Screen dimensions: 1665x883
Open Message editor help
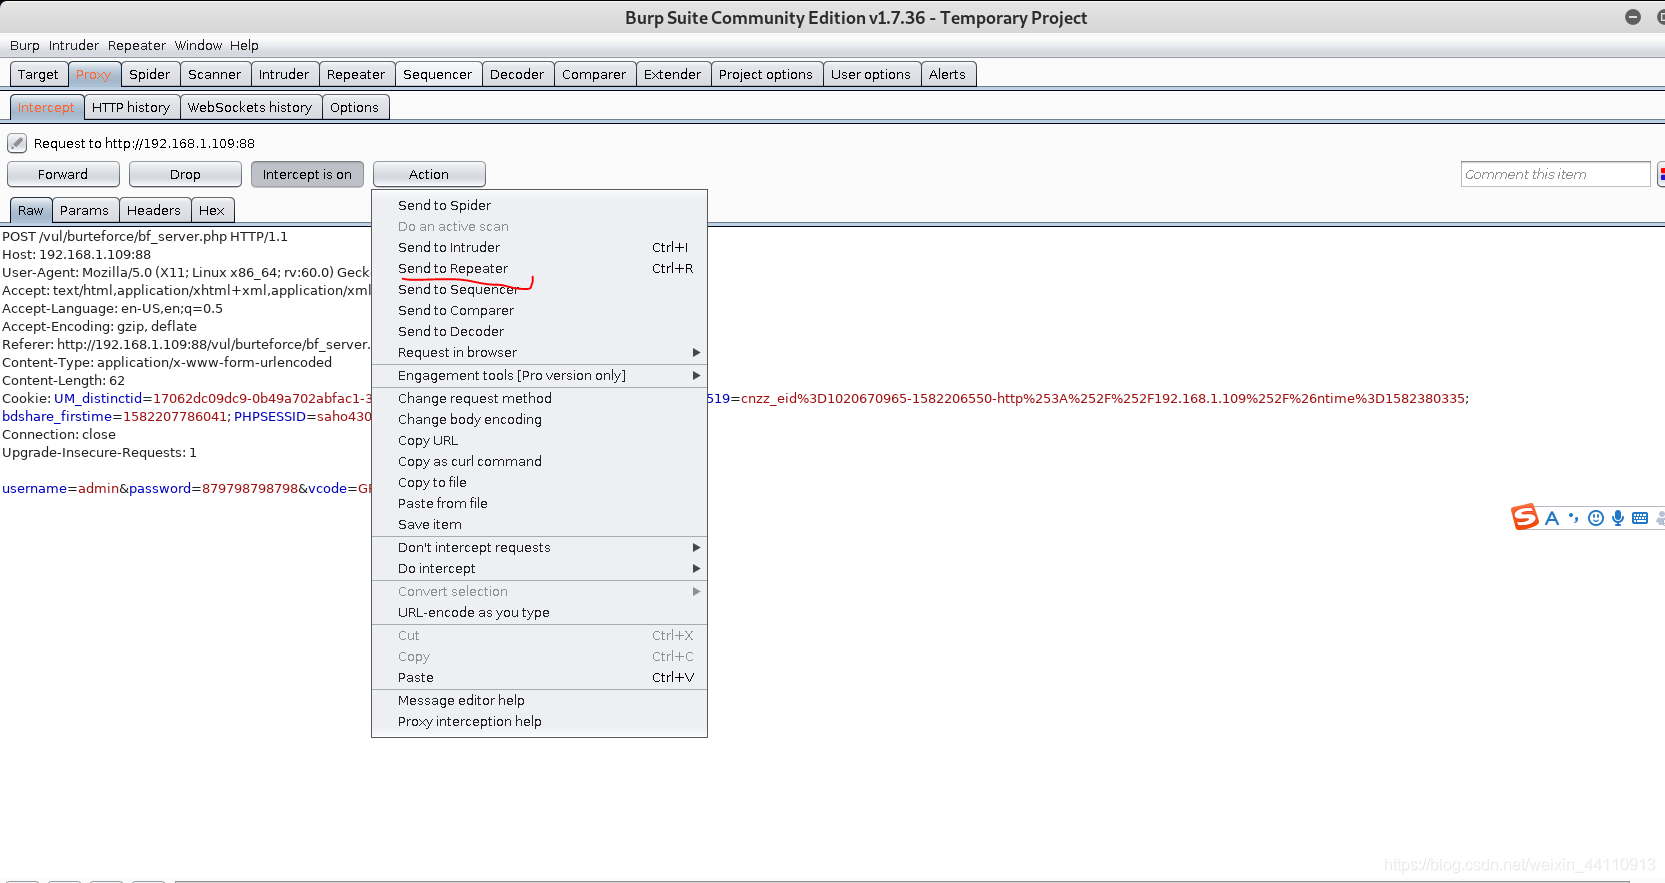pyautogui.click(x=539, y=700)
